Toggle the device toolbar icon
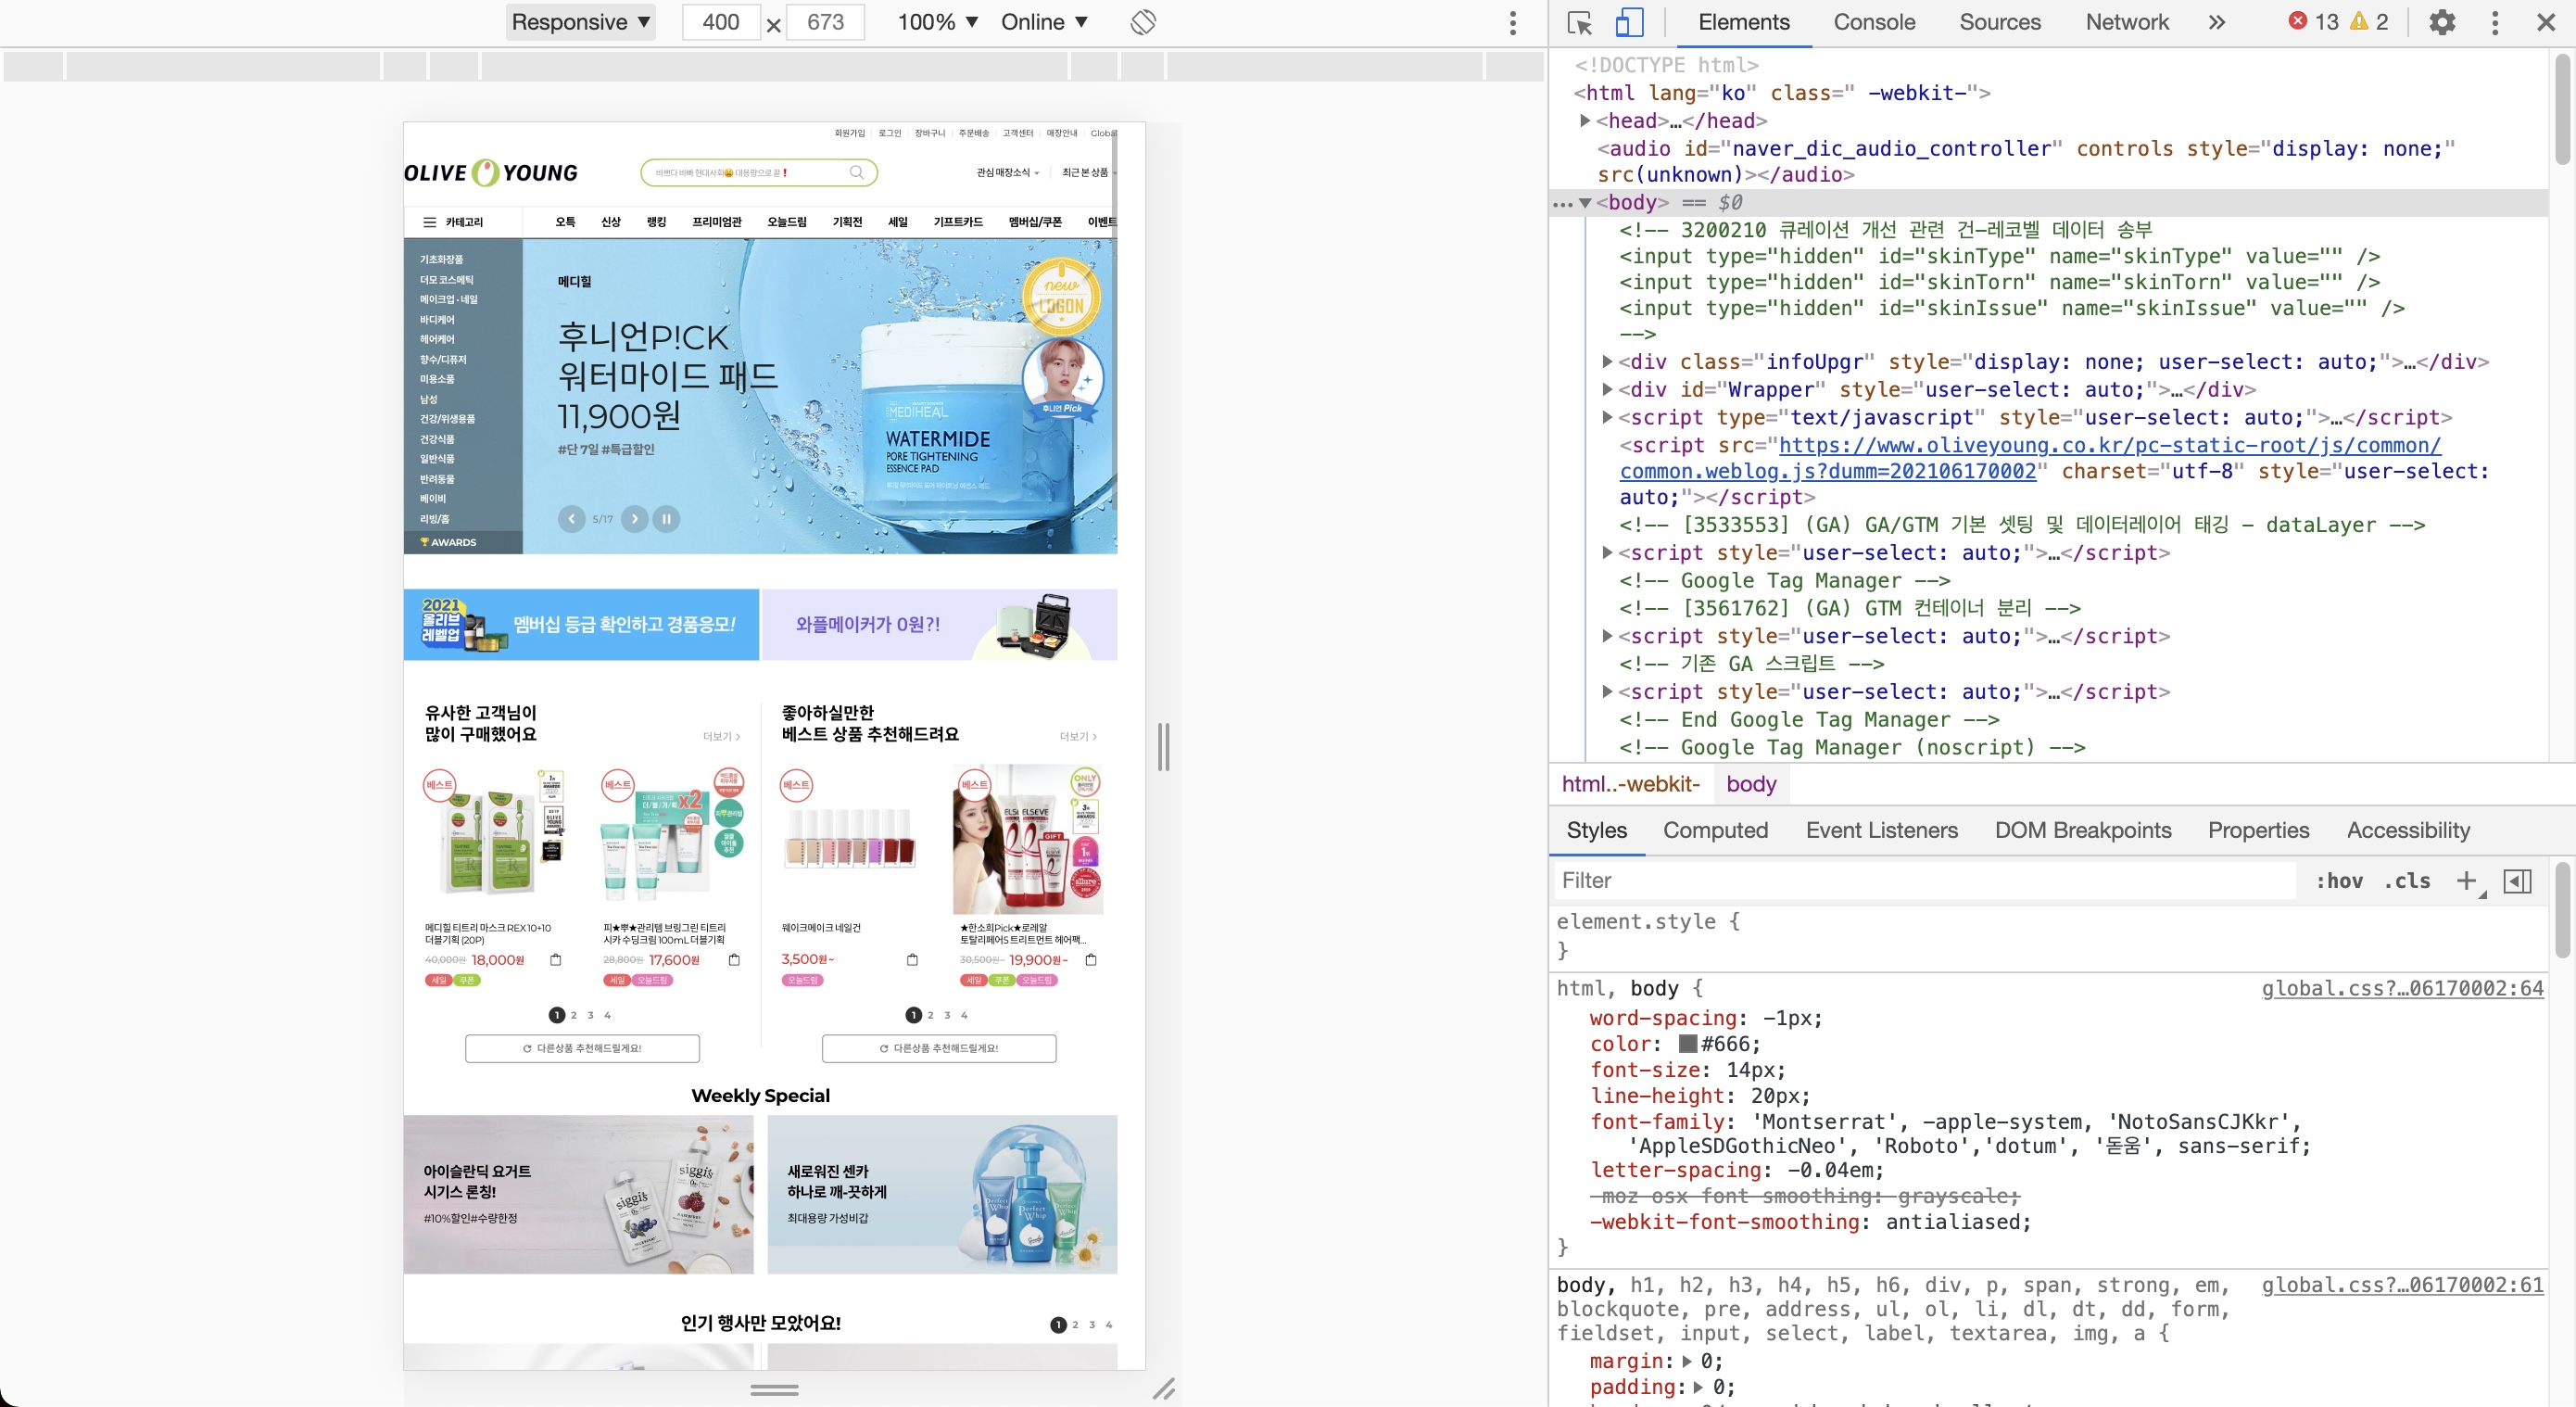Image resolution: width=2576 pixels, height=1407 pixels. click(1629, 22)
